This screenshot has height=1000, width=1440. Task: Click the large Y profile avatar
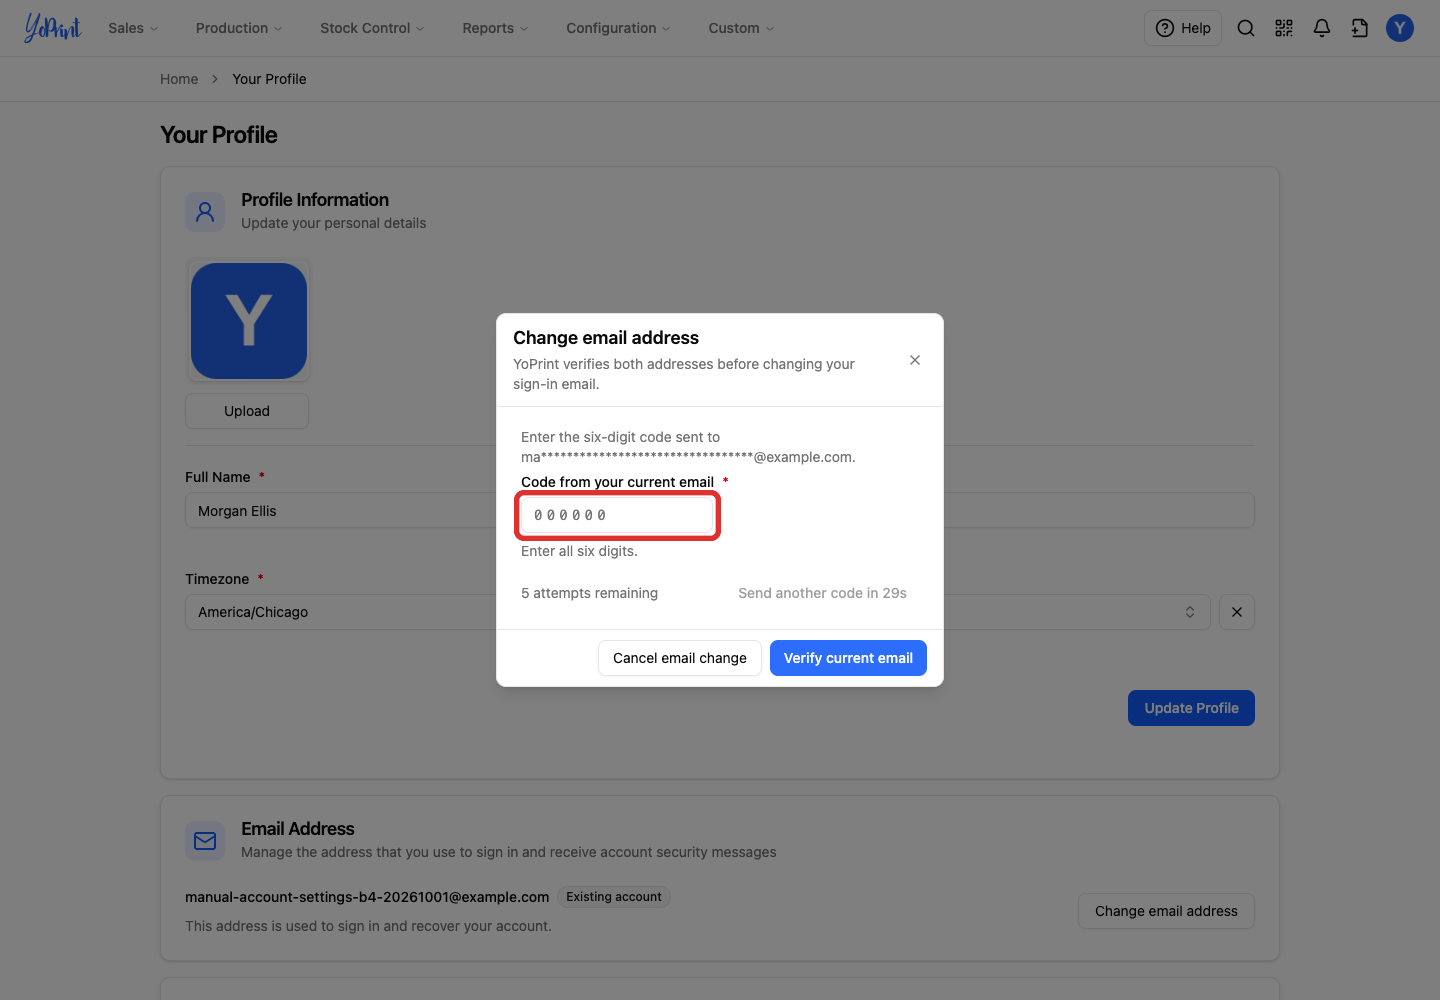(249, 321)
